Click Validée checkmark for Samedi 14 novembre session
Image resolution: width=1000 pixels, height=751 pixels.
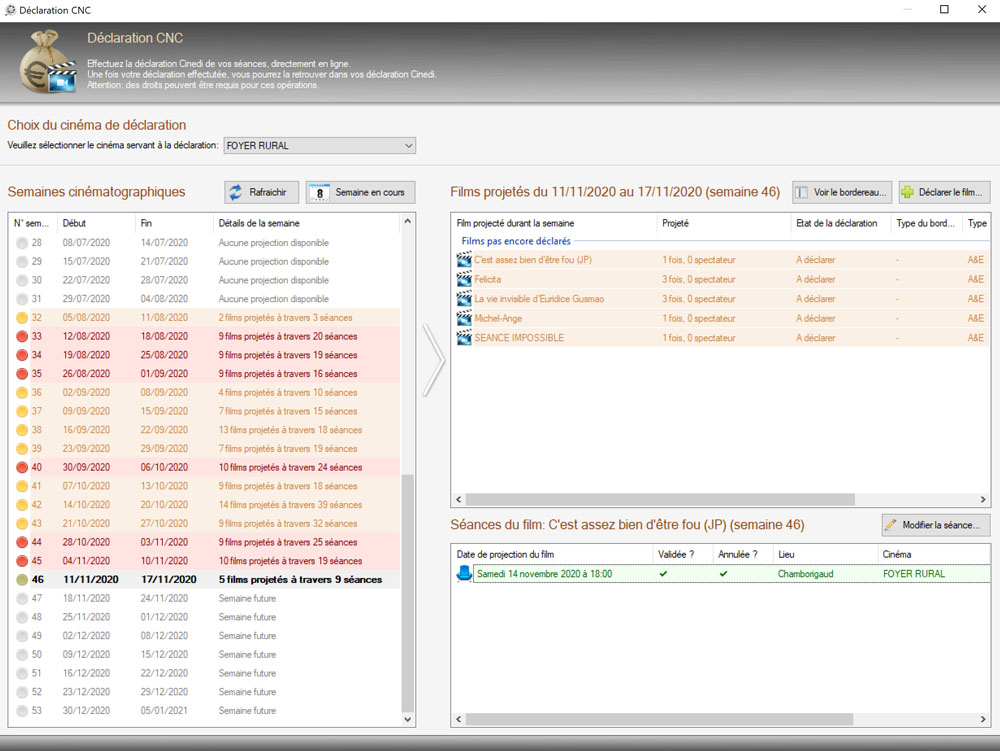click(663, 574)
